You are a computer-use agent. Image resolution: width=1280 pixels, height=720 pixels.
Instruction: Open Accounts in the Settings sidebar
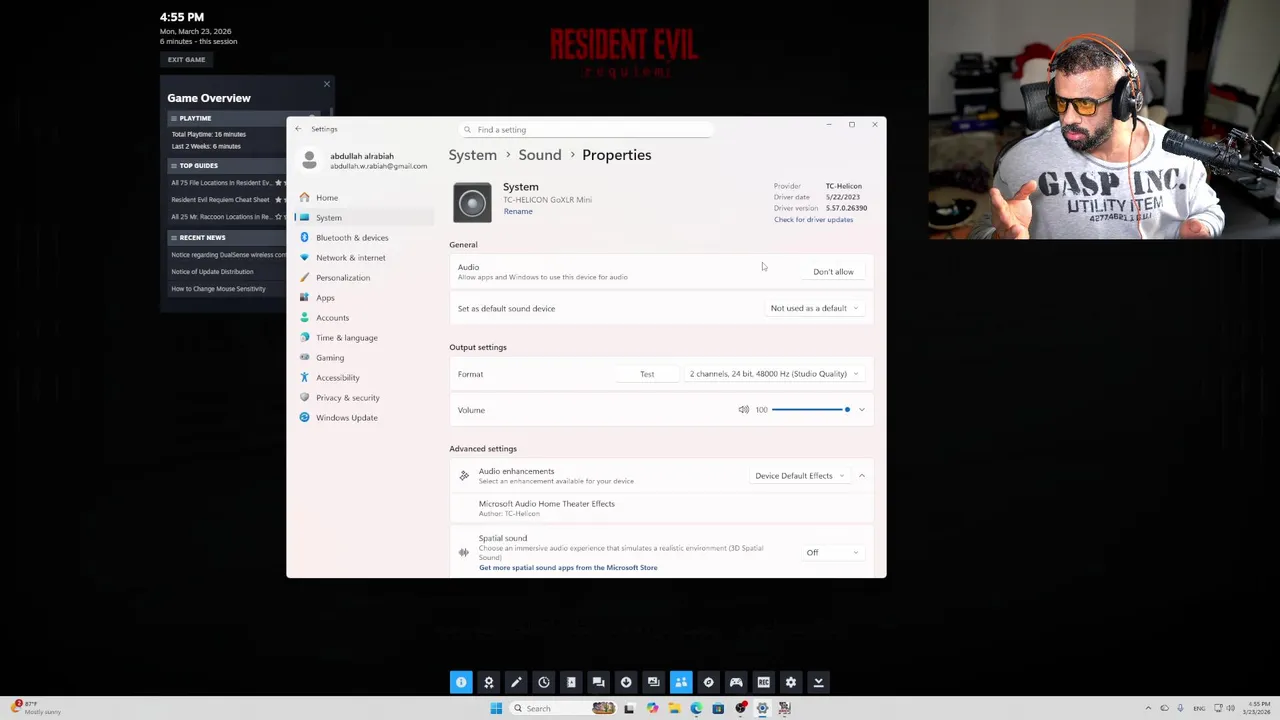[365, 318]
